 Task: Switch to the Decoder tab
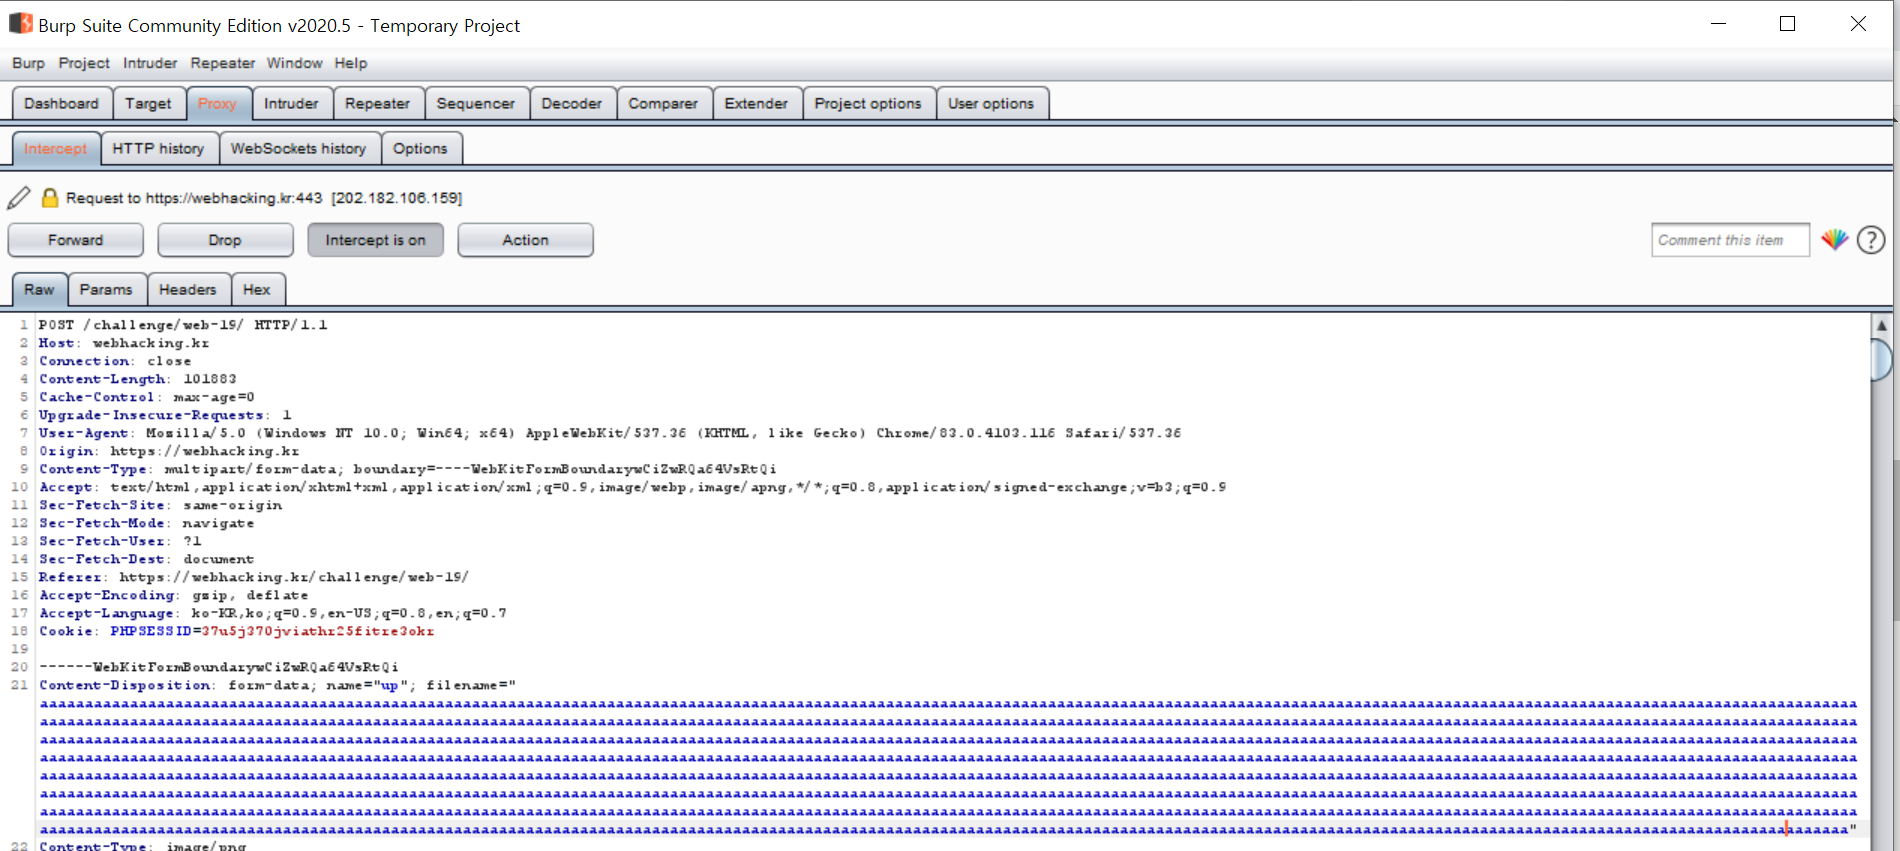click(x=572, y=103)
